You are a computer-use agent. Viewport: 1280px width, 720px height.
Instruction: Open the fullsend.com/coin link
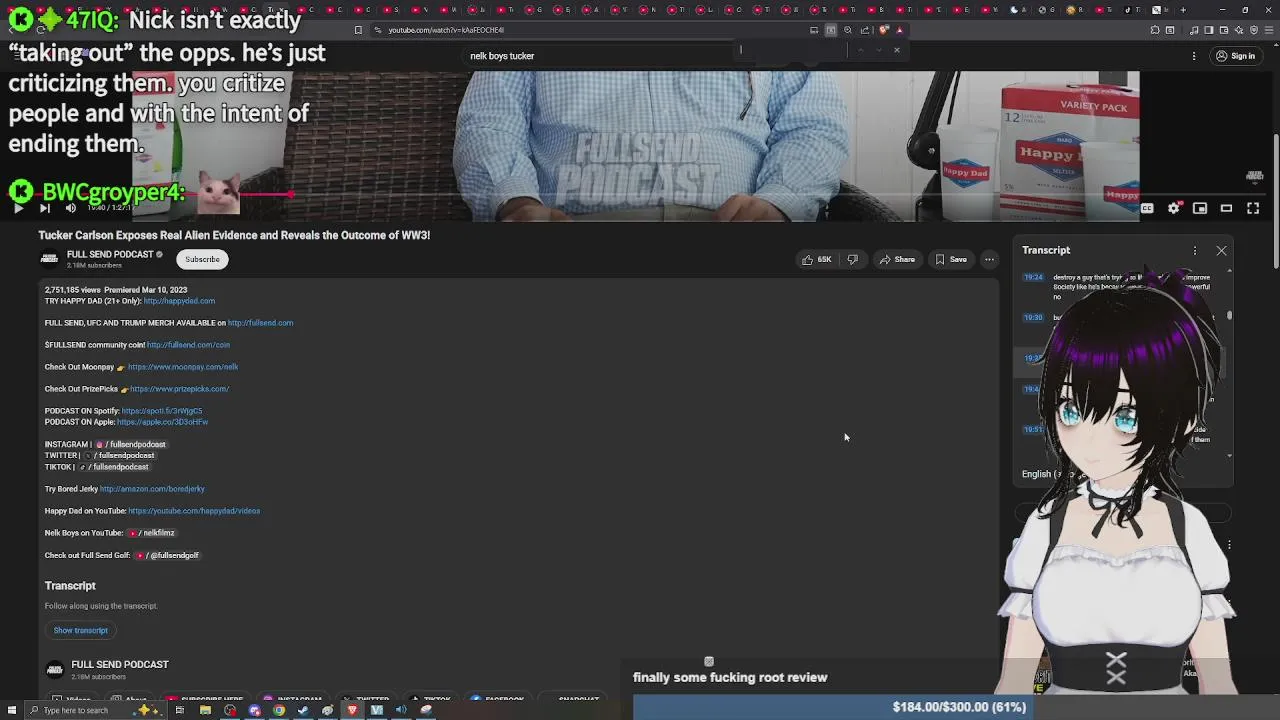(188, 345)
